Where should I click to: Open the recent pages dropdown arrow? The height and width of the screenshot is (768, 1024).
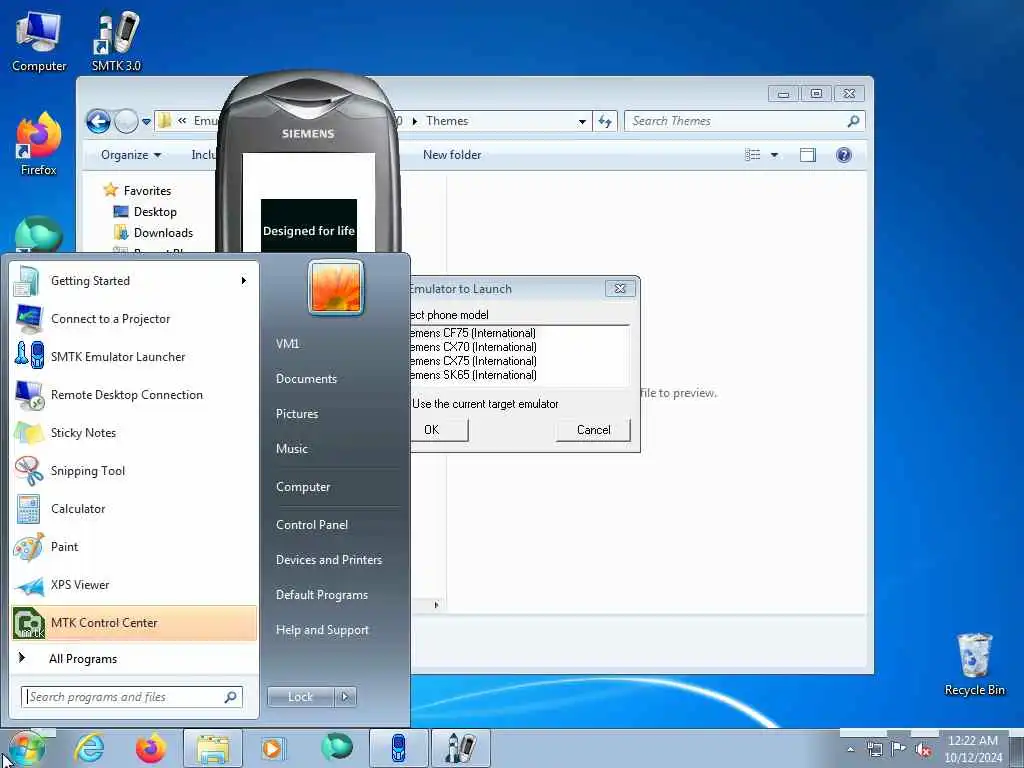[x=146, y=121]
